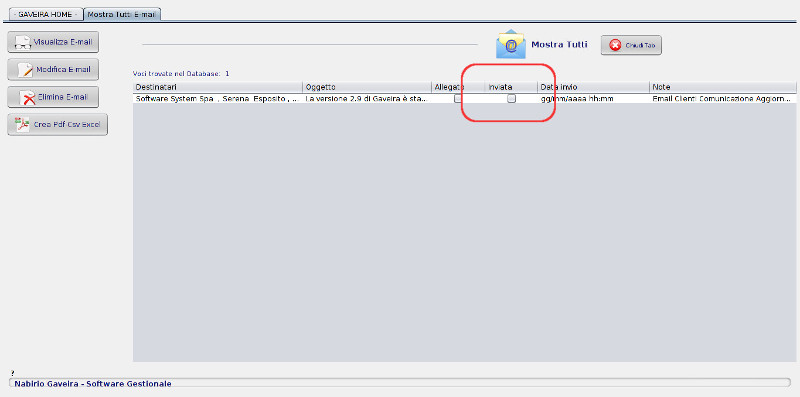Click the Nabirio Gaveira status progress bar
Viewport: 800px width, 397px height.
[x=399, y=383]
